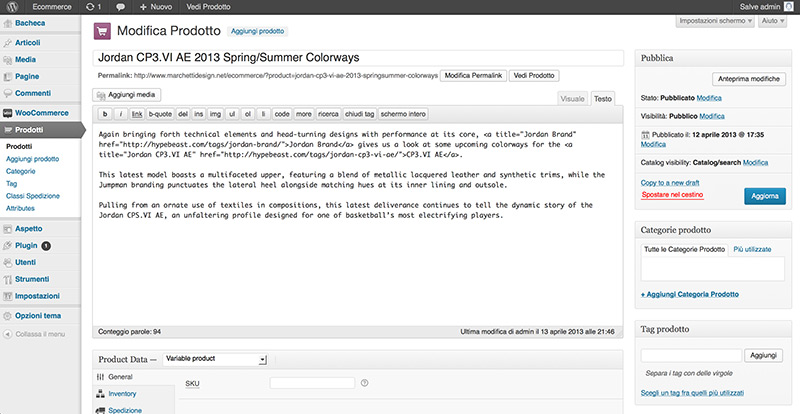
Task: Collapse the sidebar with Collassa il menu
Action: [40, 333]
